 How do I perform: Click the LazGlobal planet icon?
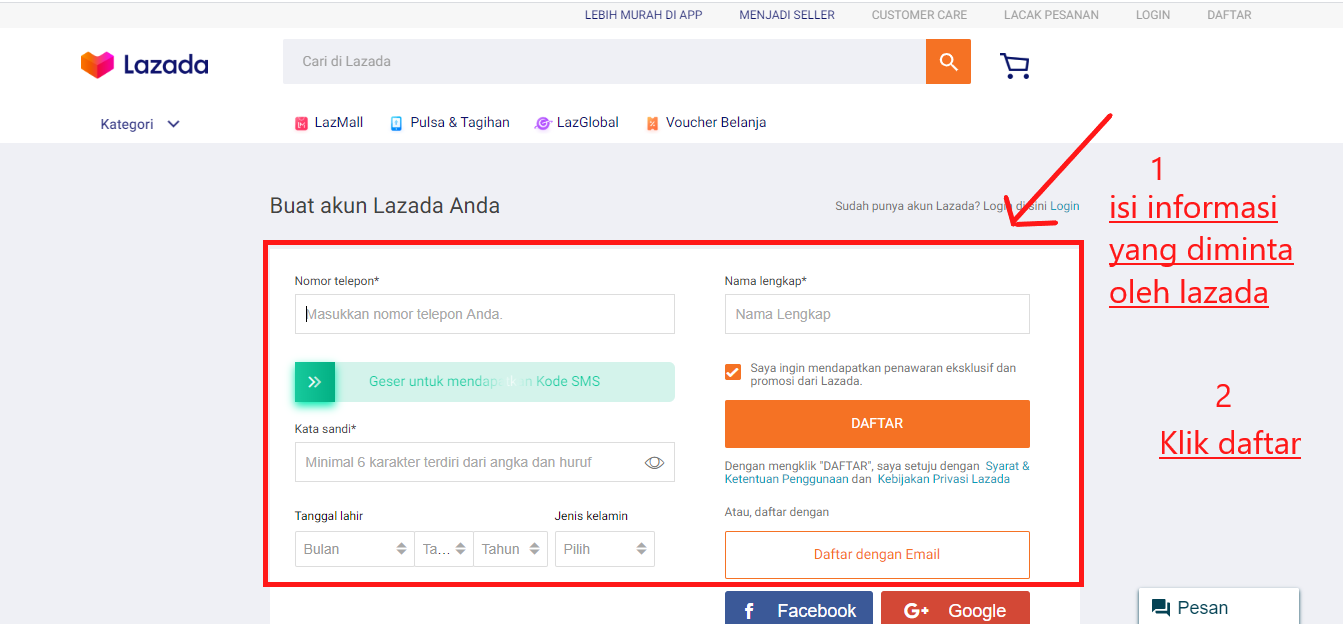(543, 124)
